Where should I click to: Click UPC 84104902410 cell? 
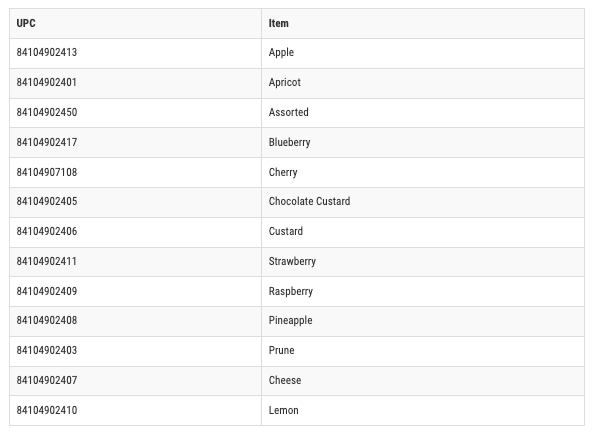click(x=135, y=411)
